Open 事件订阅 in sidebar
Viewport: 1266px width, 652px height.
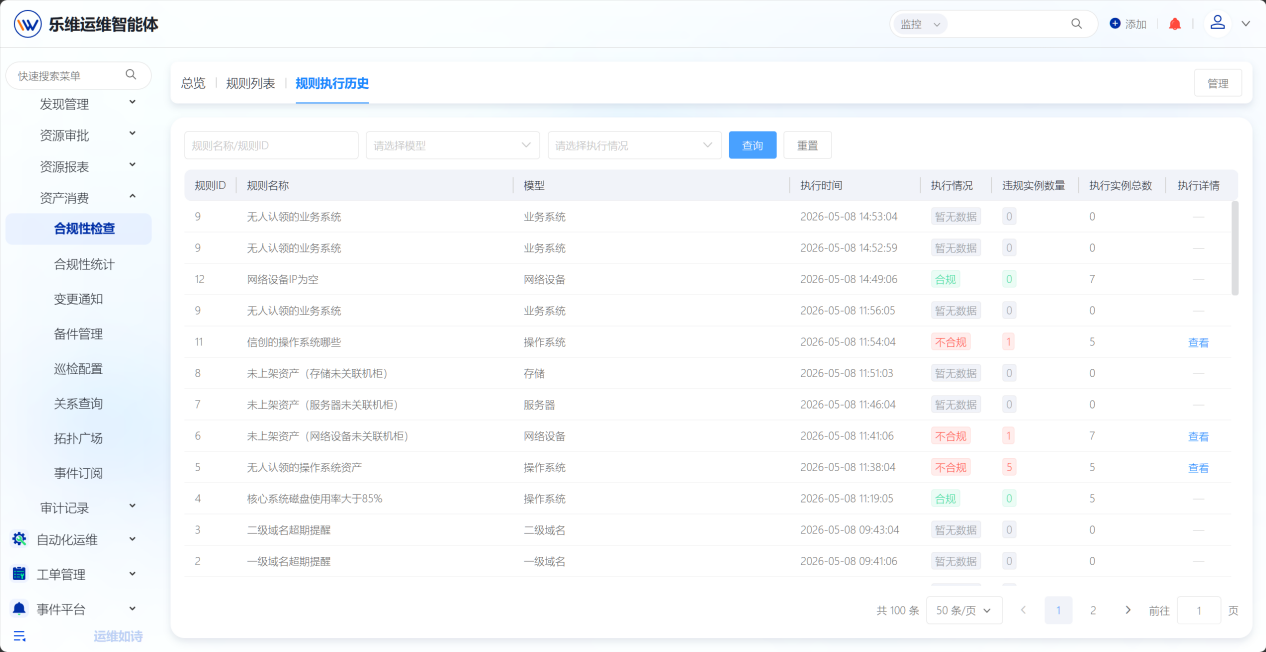[x=79, y=474]
